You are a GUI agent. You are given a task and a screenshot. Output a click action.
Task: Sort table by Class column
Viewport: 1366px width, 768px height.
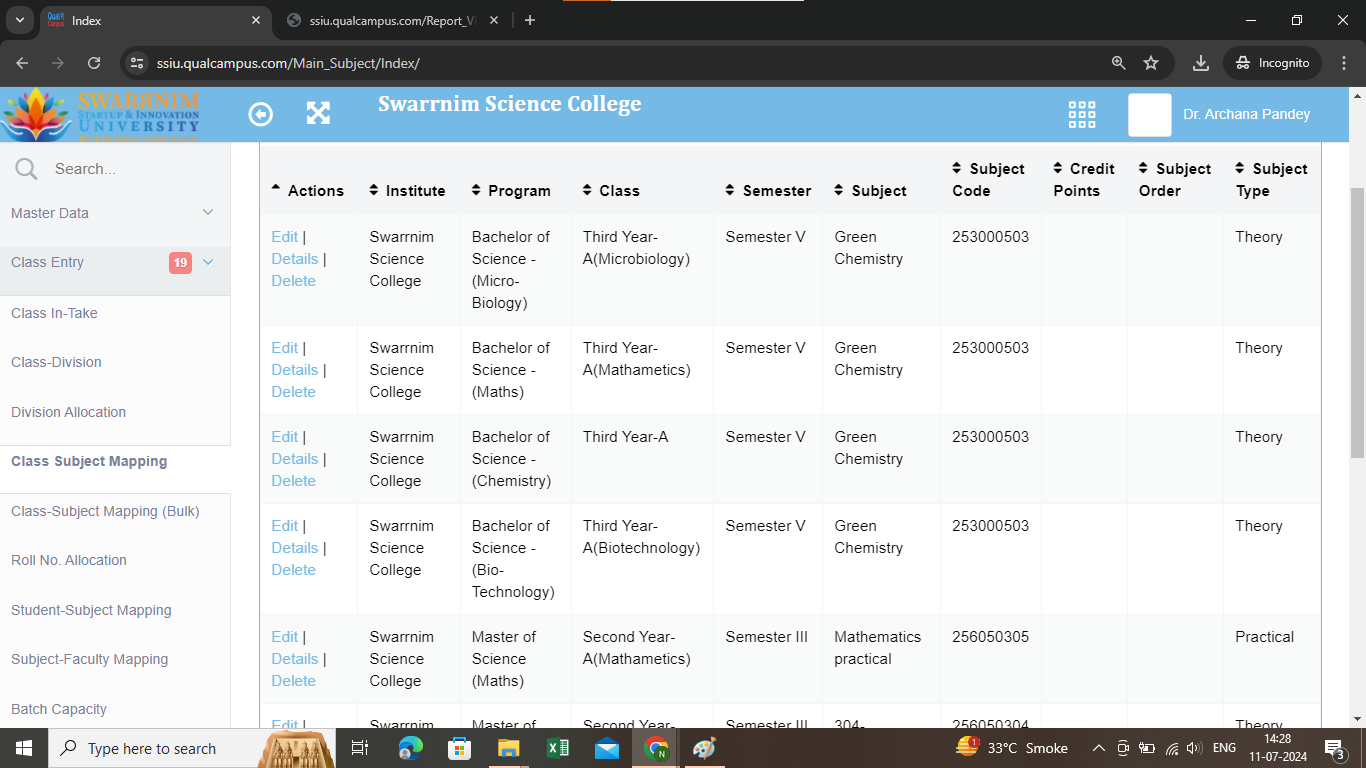(x=588, y=190)
